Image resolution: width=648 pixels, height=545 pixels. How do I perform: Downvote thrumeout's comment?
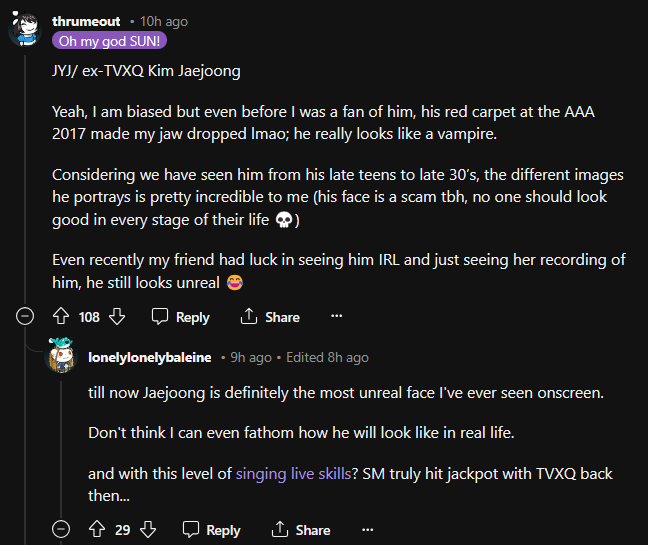click(x=116, y=317)
